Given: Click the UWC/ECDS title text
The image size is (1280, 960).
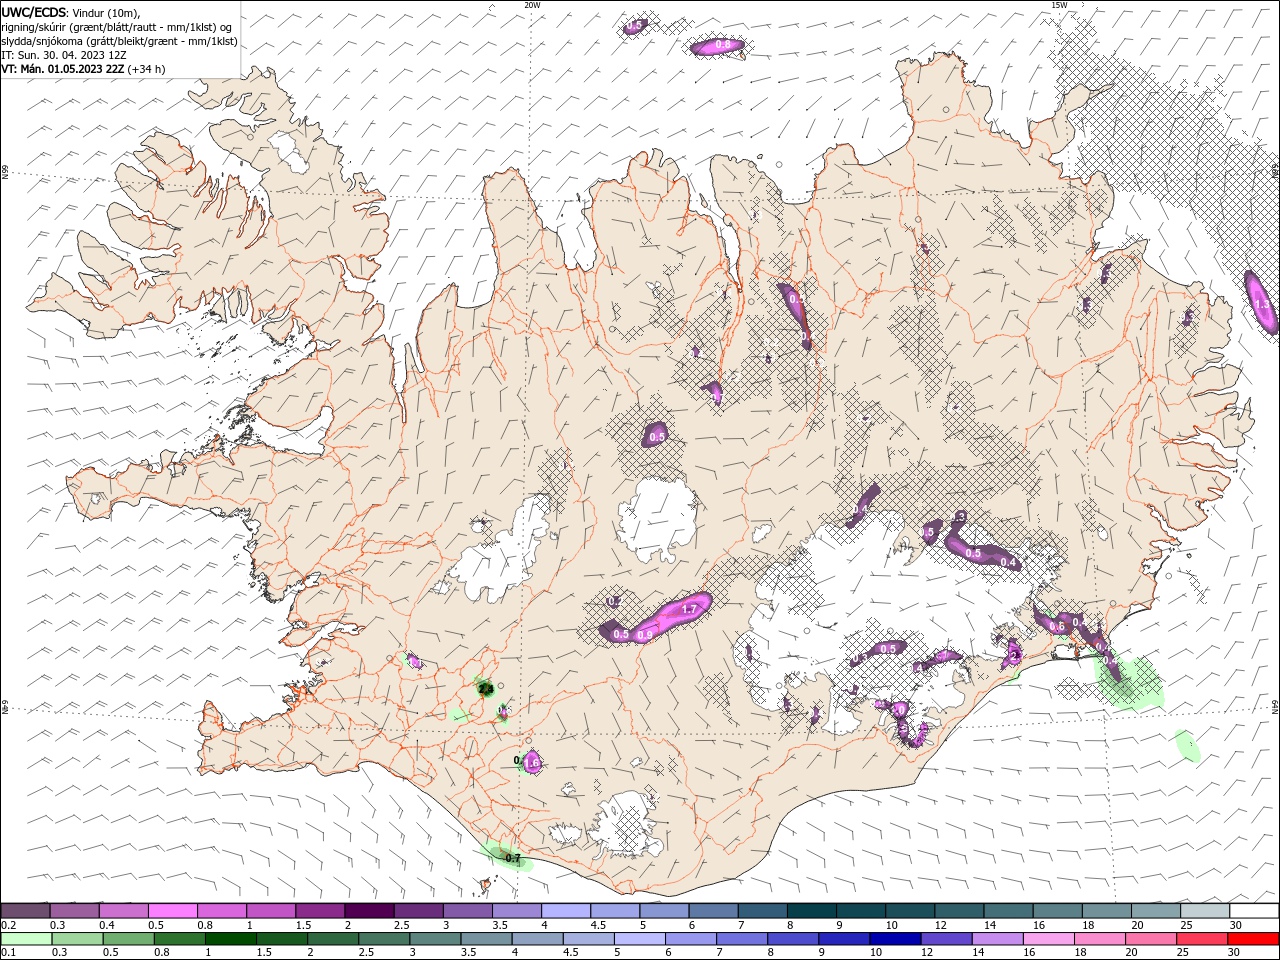Looking at the screenshot, I should point(34,12).
